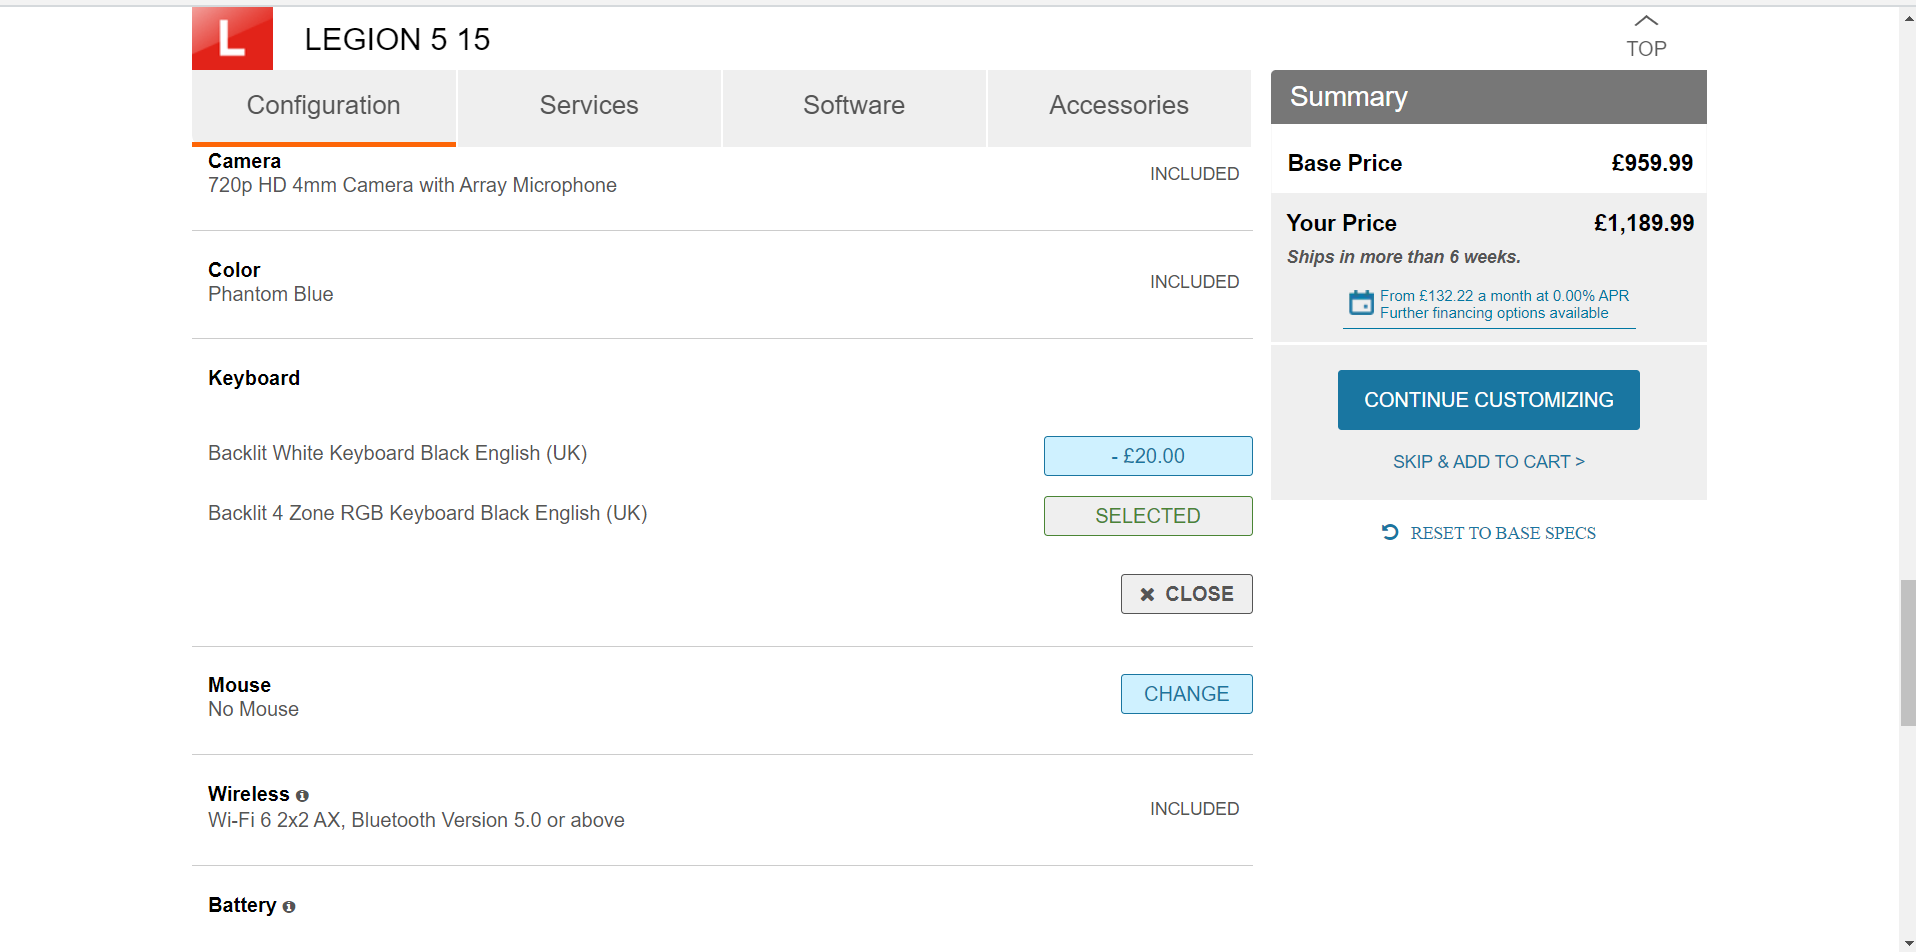Click the page vertical scrollbar thumb
This screenshot has height=952, width=1916.
[x=1908, y=652]
